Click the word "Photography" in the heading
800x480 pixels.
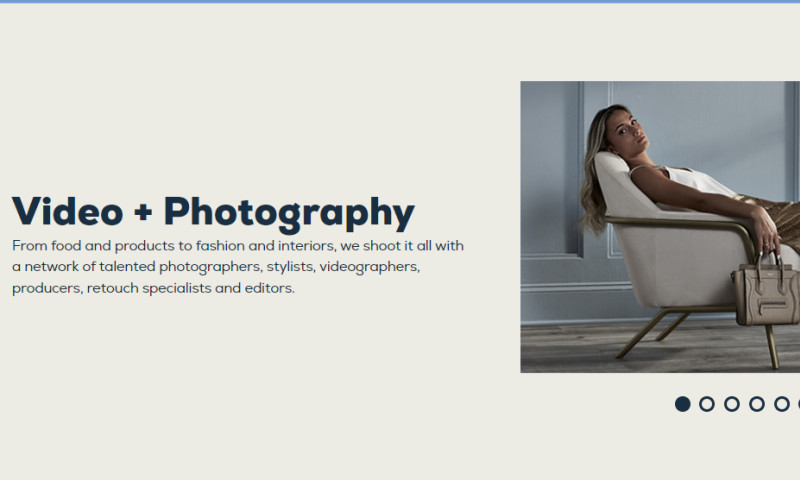pos(289,212)
